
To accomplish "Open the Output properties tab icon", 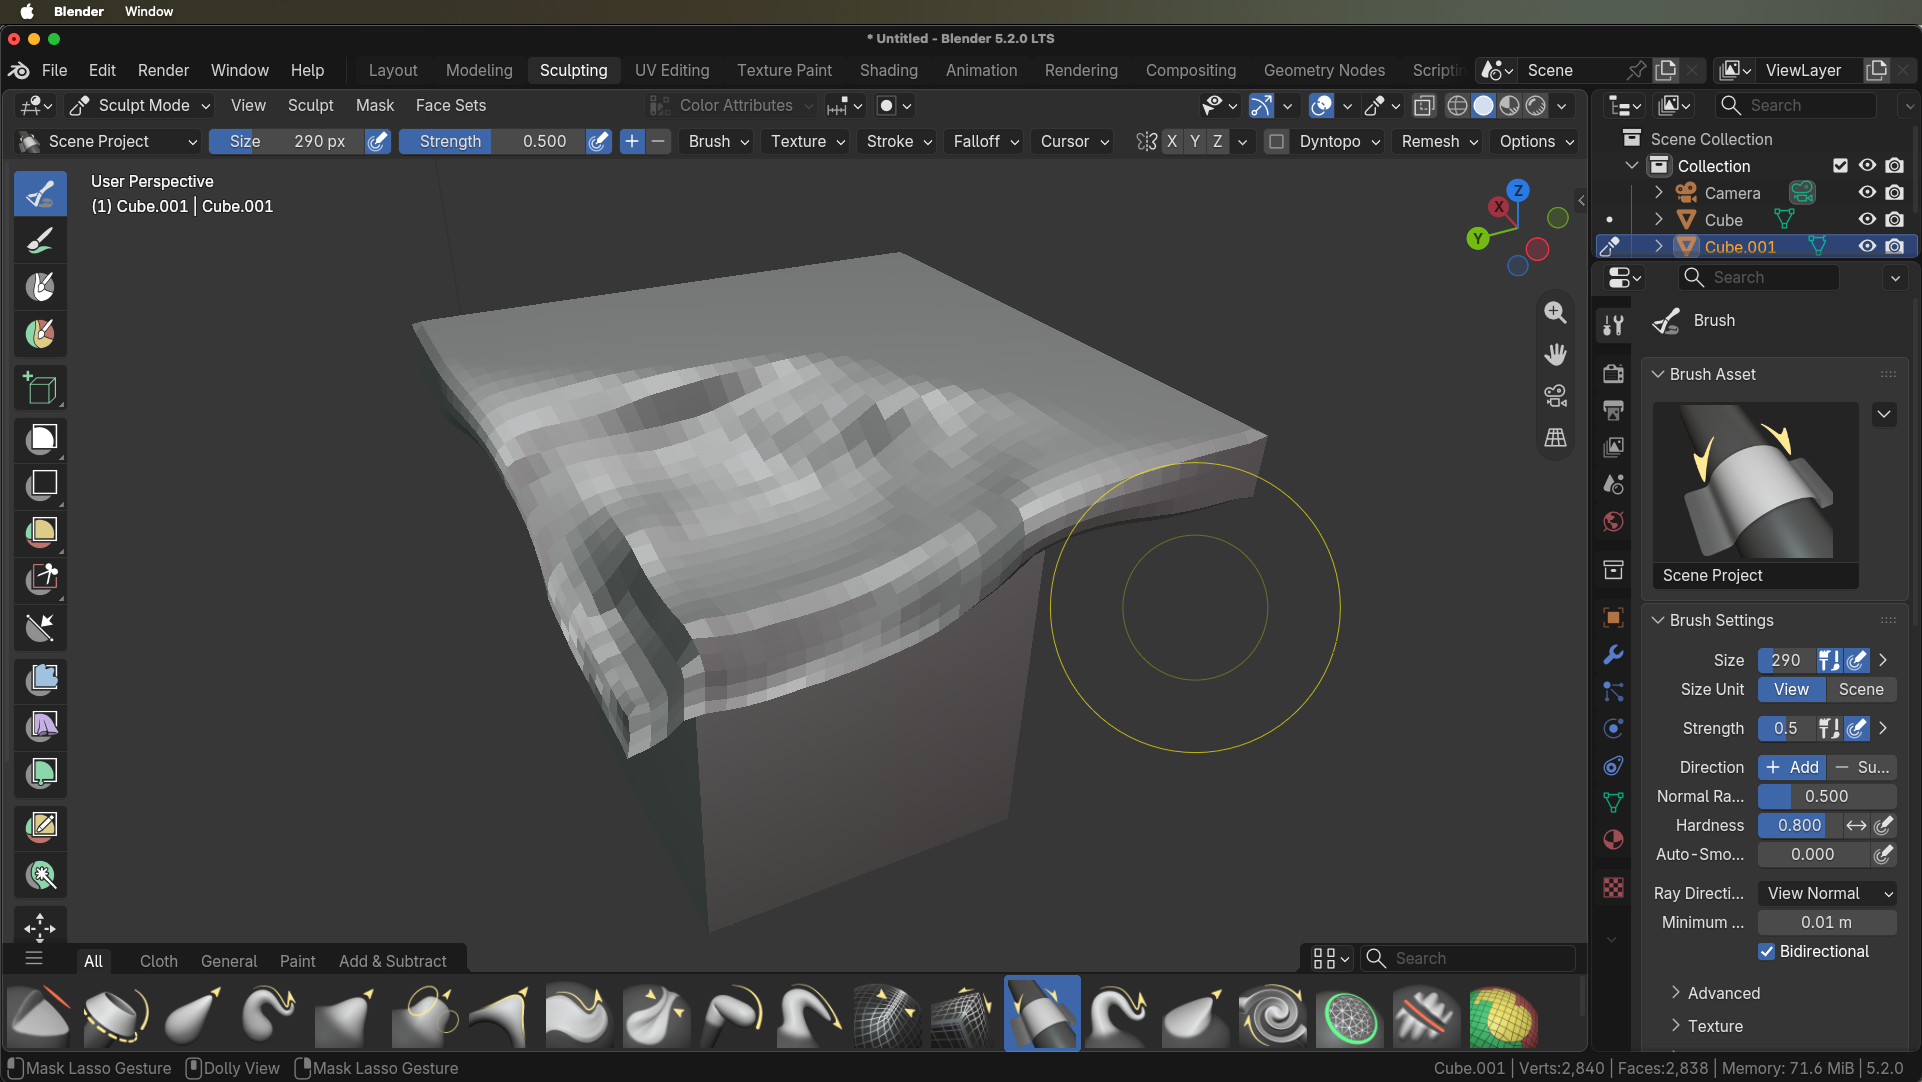I will click(1613, 410).
